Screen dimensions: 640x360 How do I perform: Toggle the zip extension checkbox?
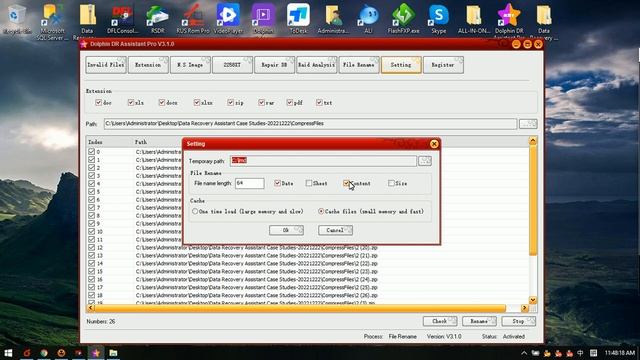(231, 102)
